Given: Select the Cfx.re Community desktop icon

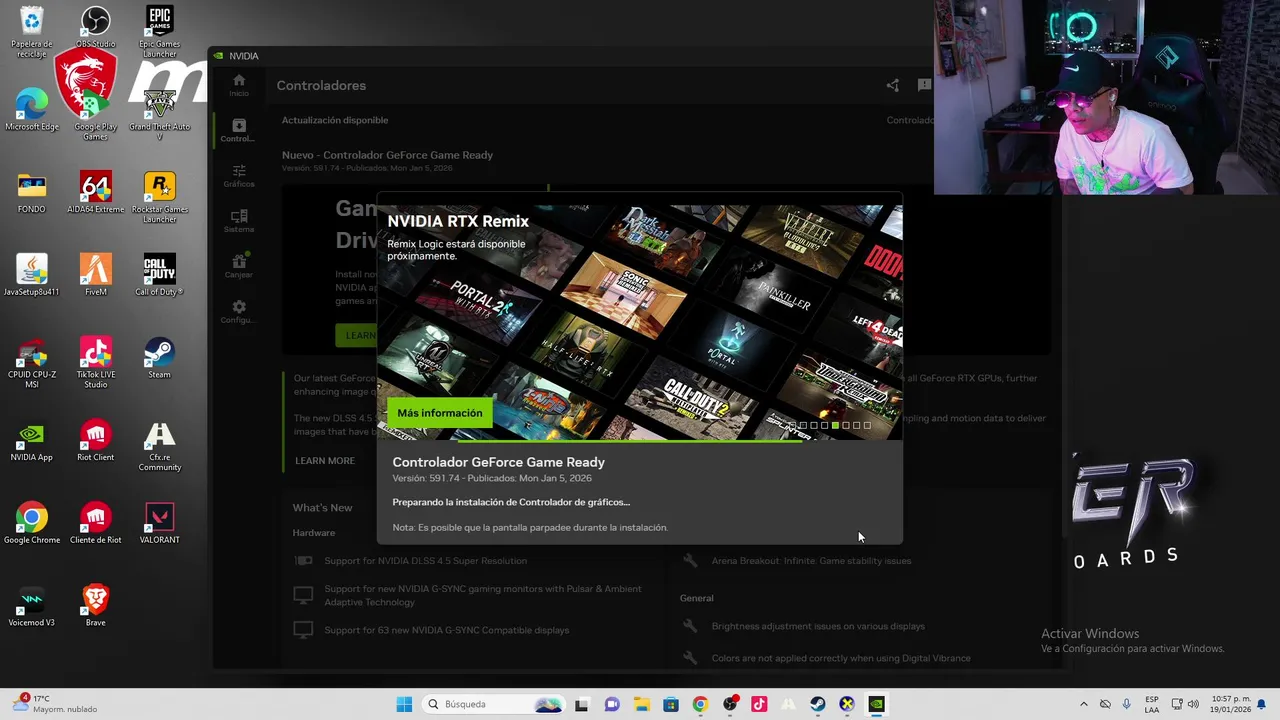Looking at the screenshot, I should [160, 447].
